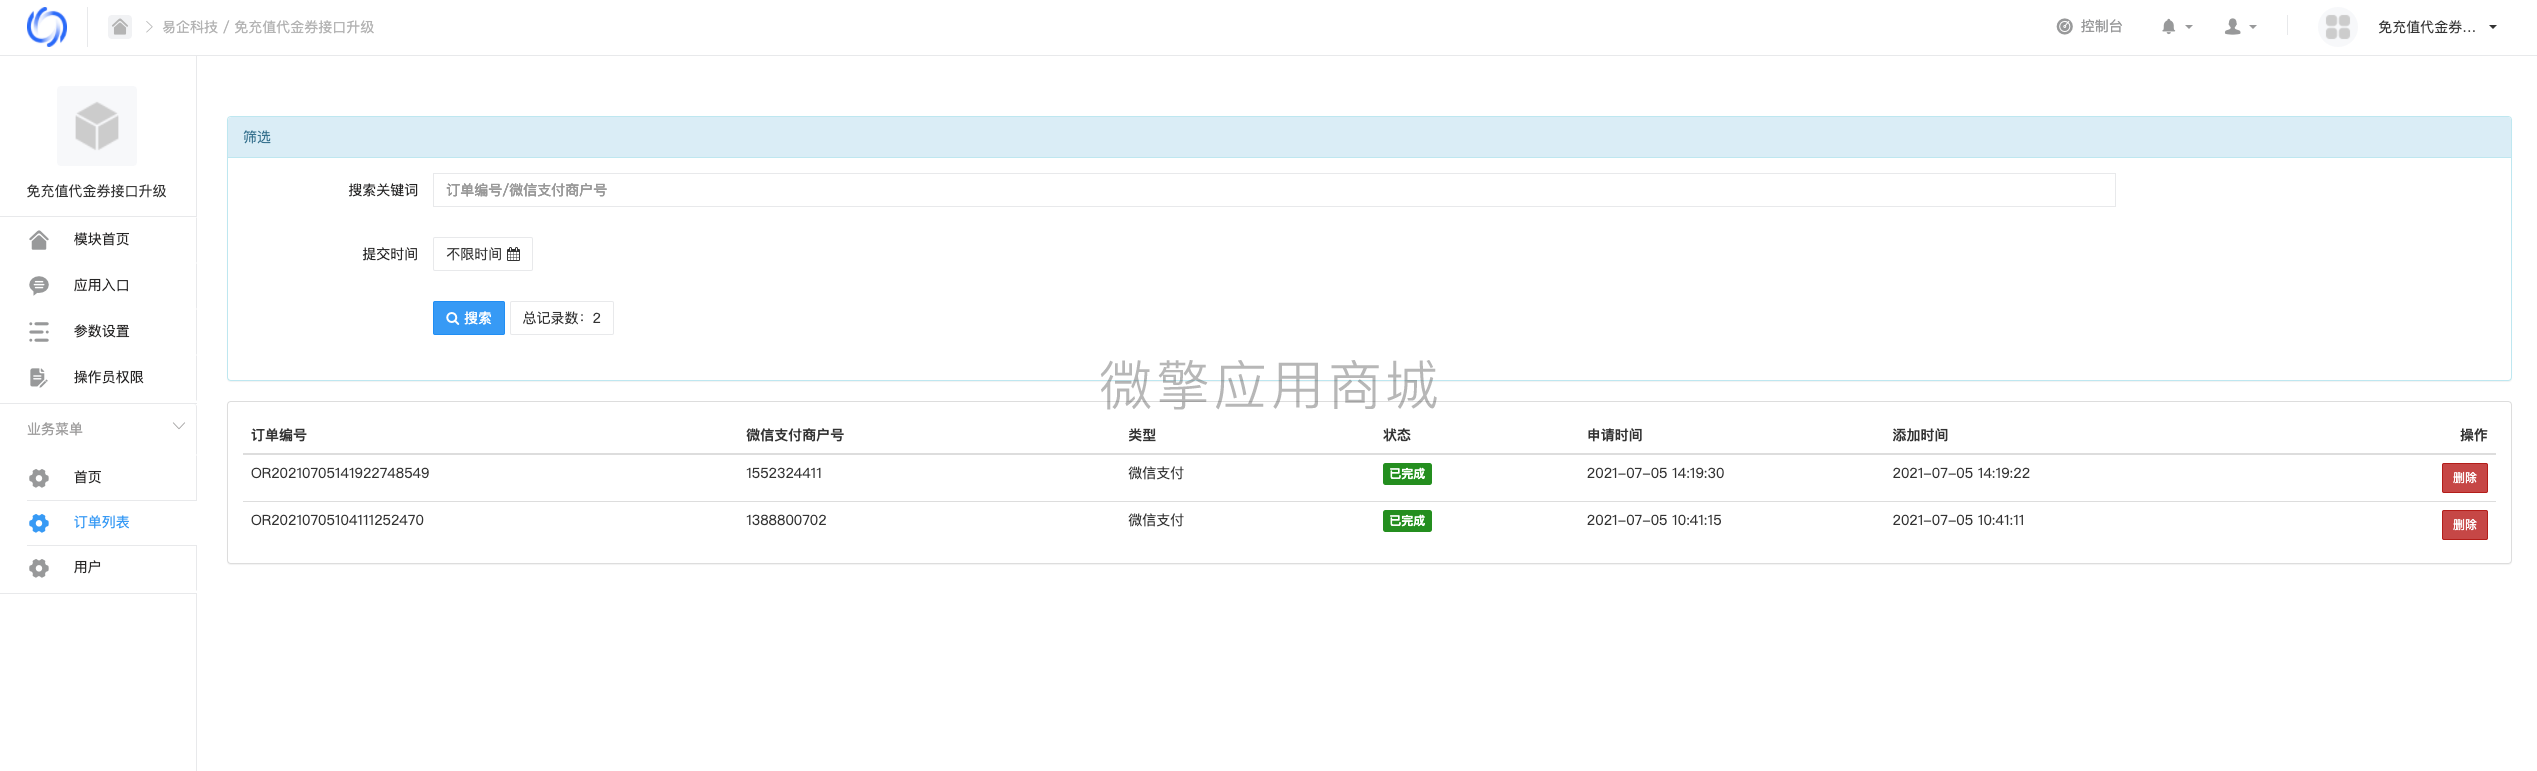
Task: Click the 操作员权限 document icon
Action: 39,377
